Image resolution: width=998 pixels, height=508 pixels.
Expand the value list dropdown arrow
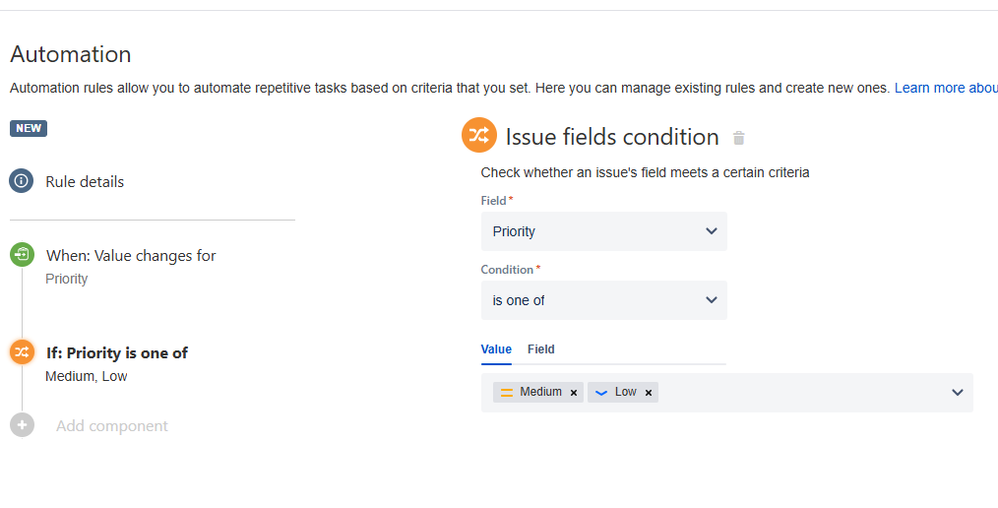click(957, 393)
